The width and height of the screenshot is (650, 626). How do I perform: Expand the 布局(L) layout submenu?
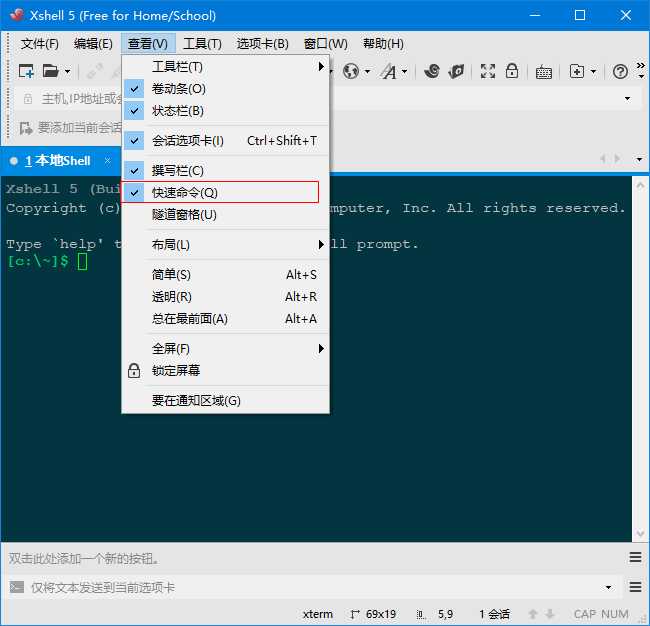coord(226,245)
